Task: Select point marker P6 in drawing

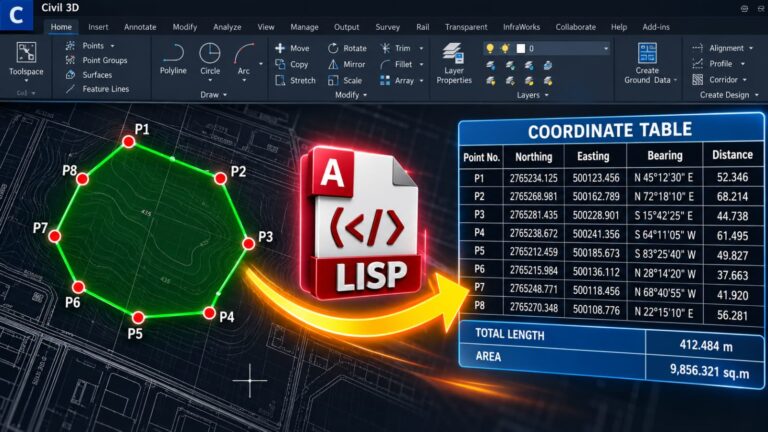Action: [78, 287]
